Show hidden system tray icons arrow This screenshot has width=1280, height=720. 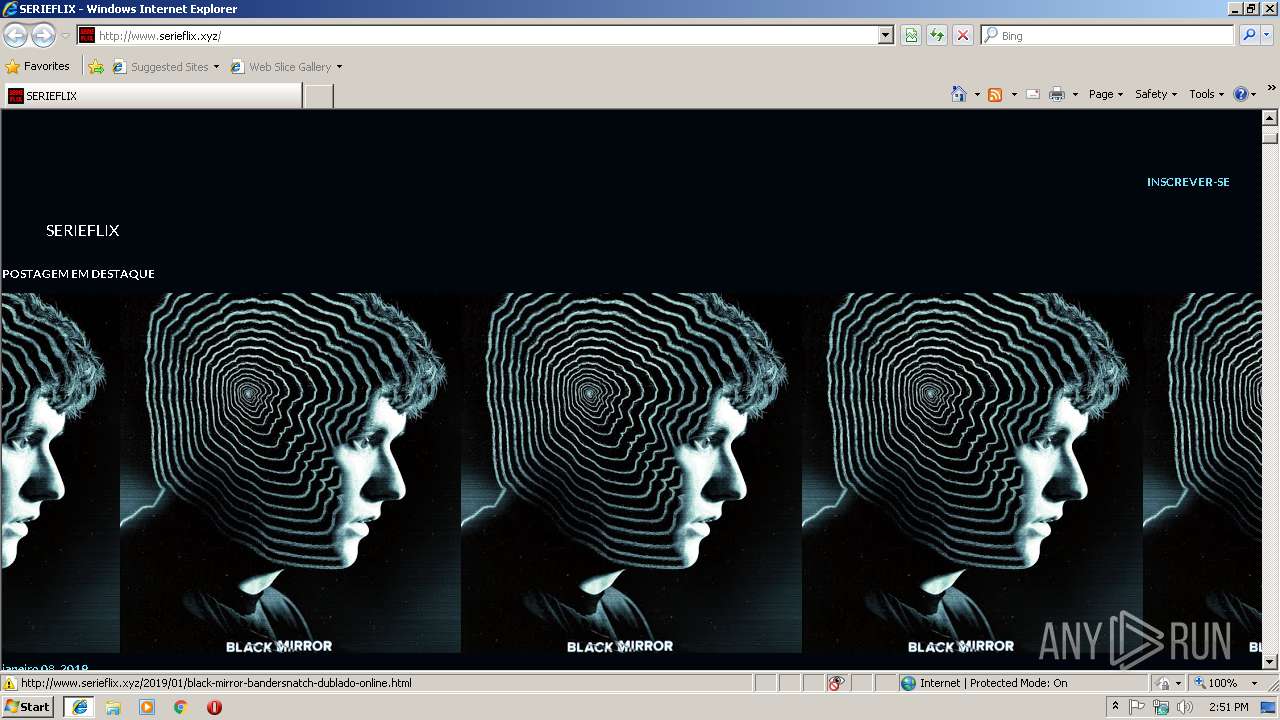click(1115, 706)
